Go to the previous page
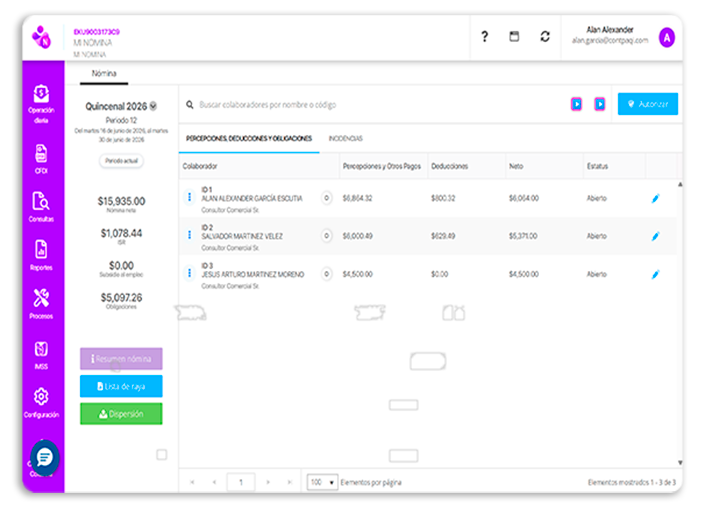 click(214, 482)
